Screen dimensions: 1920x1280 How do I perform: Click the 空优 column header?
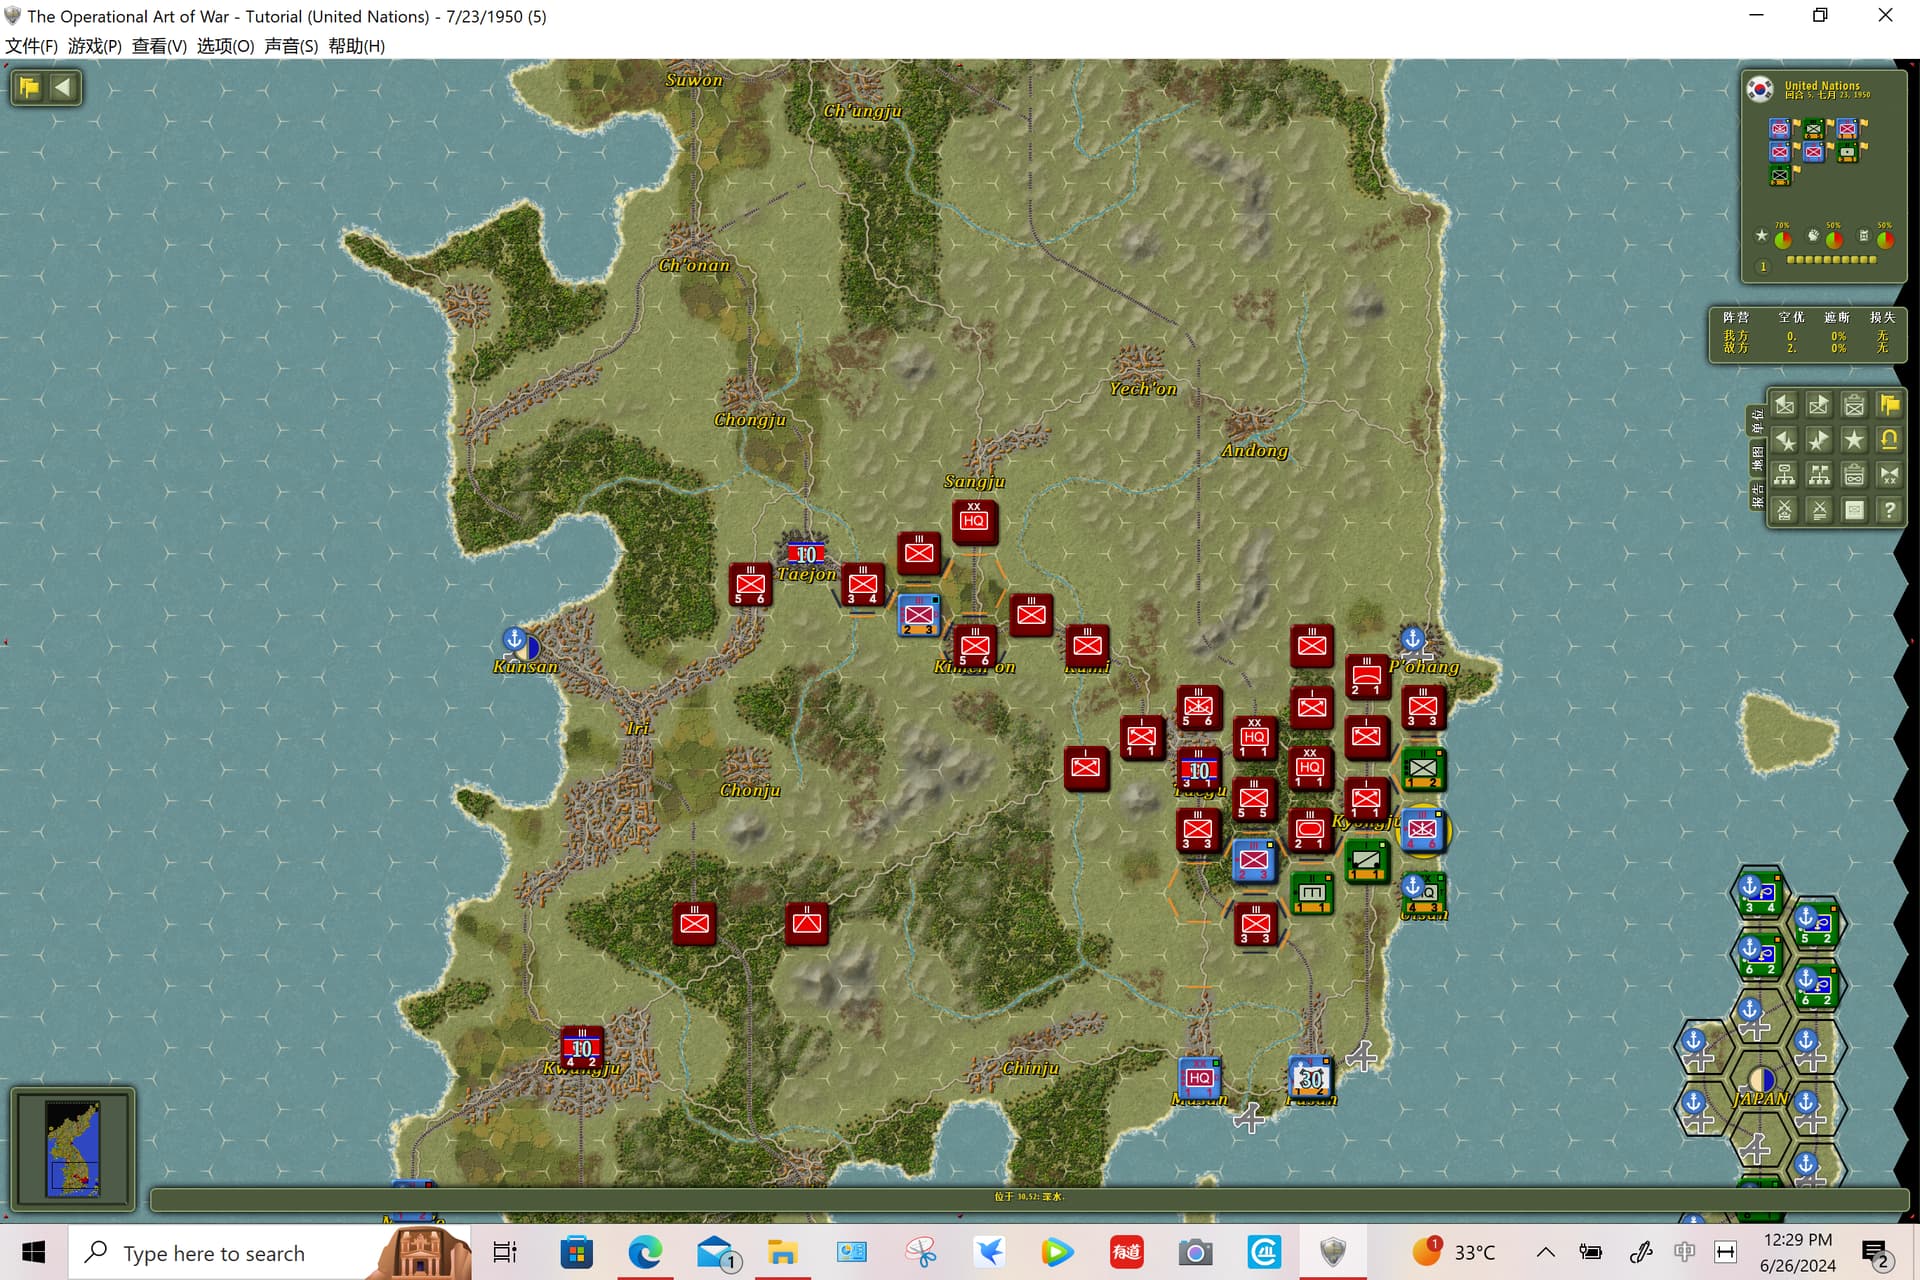[1791, 317]
